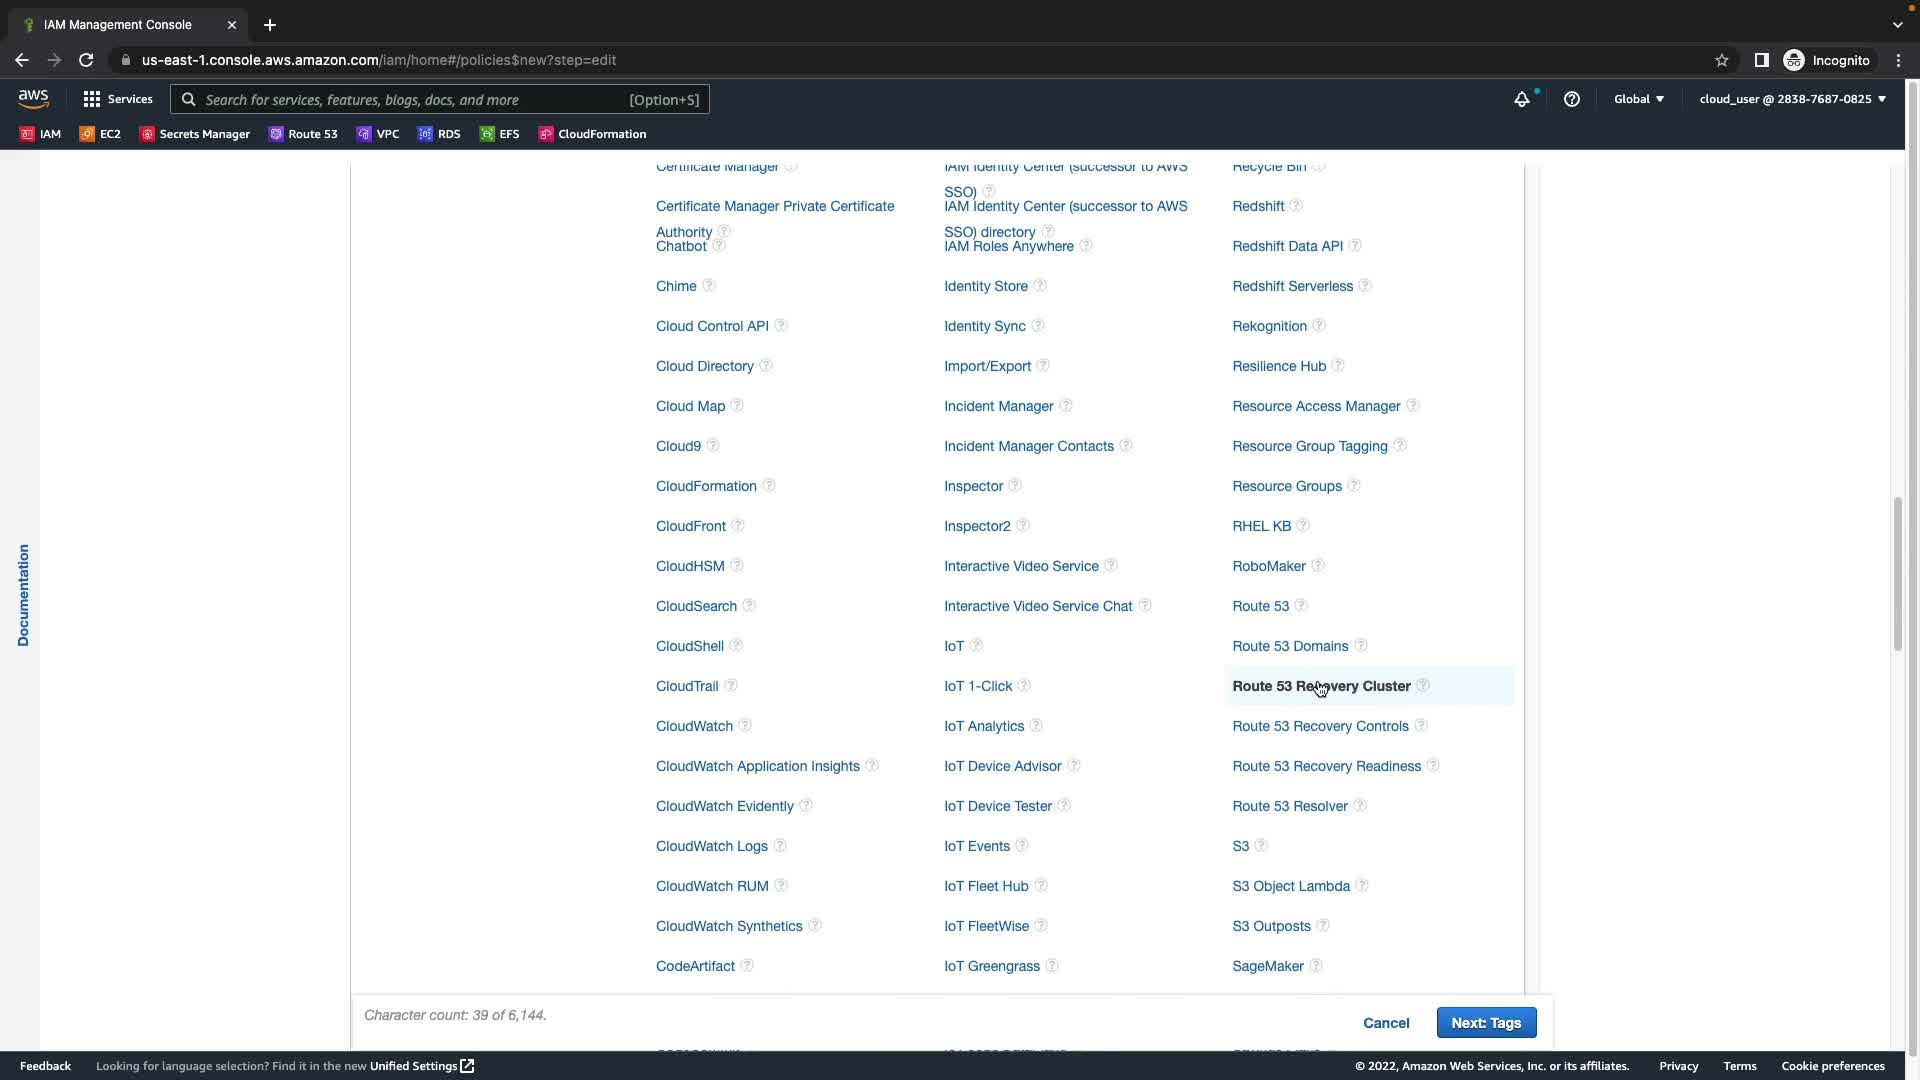
Task: Open the Documentation side tab
Action: 23,595
